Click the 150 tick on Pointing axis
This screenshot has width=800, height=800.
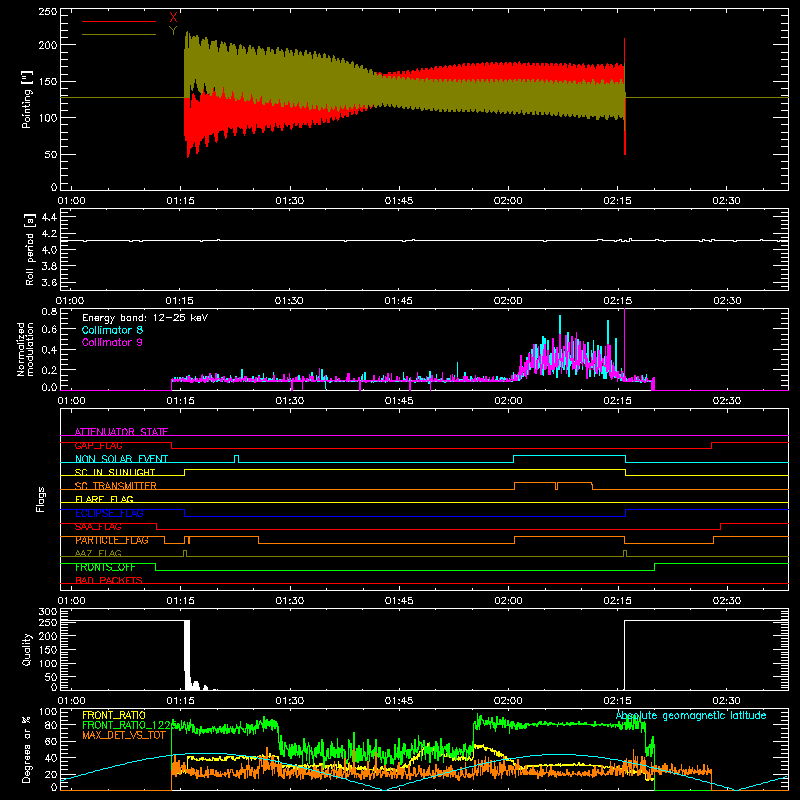coord(48,81)
